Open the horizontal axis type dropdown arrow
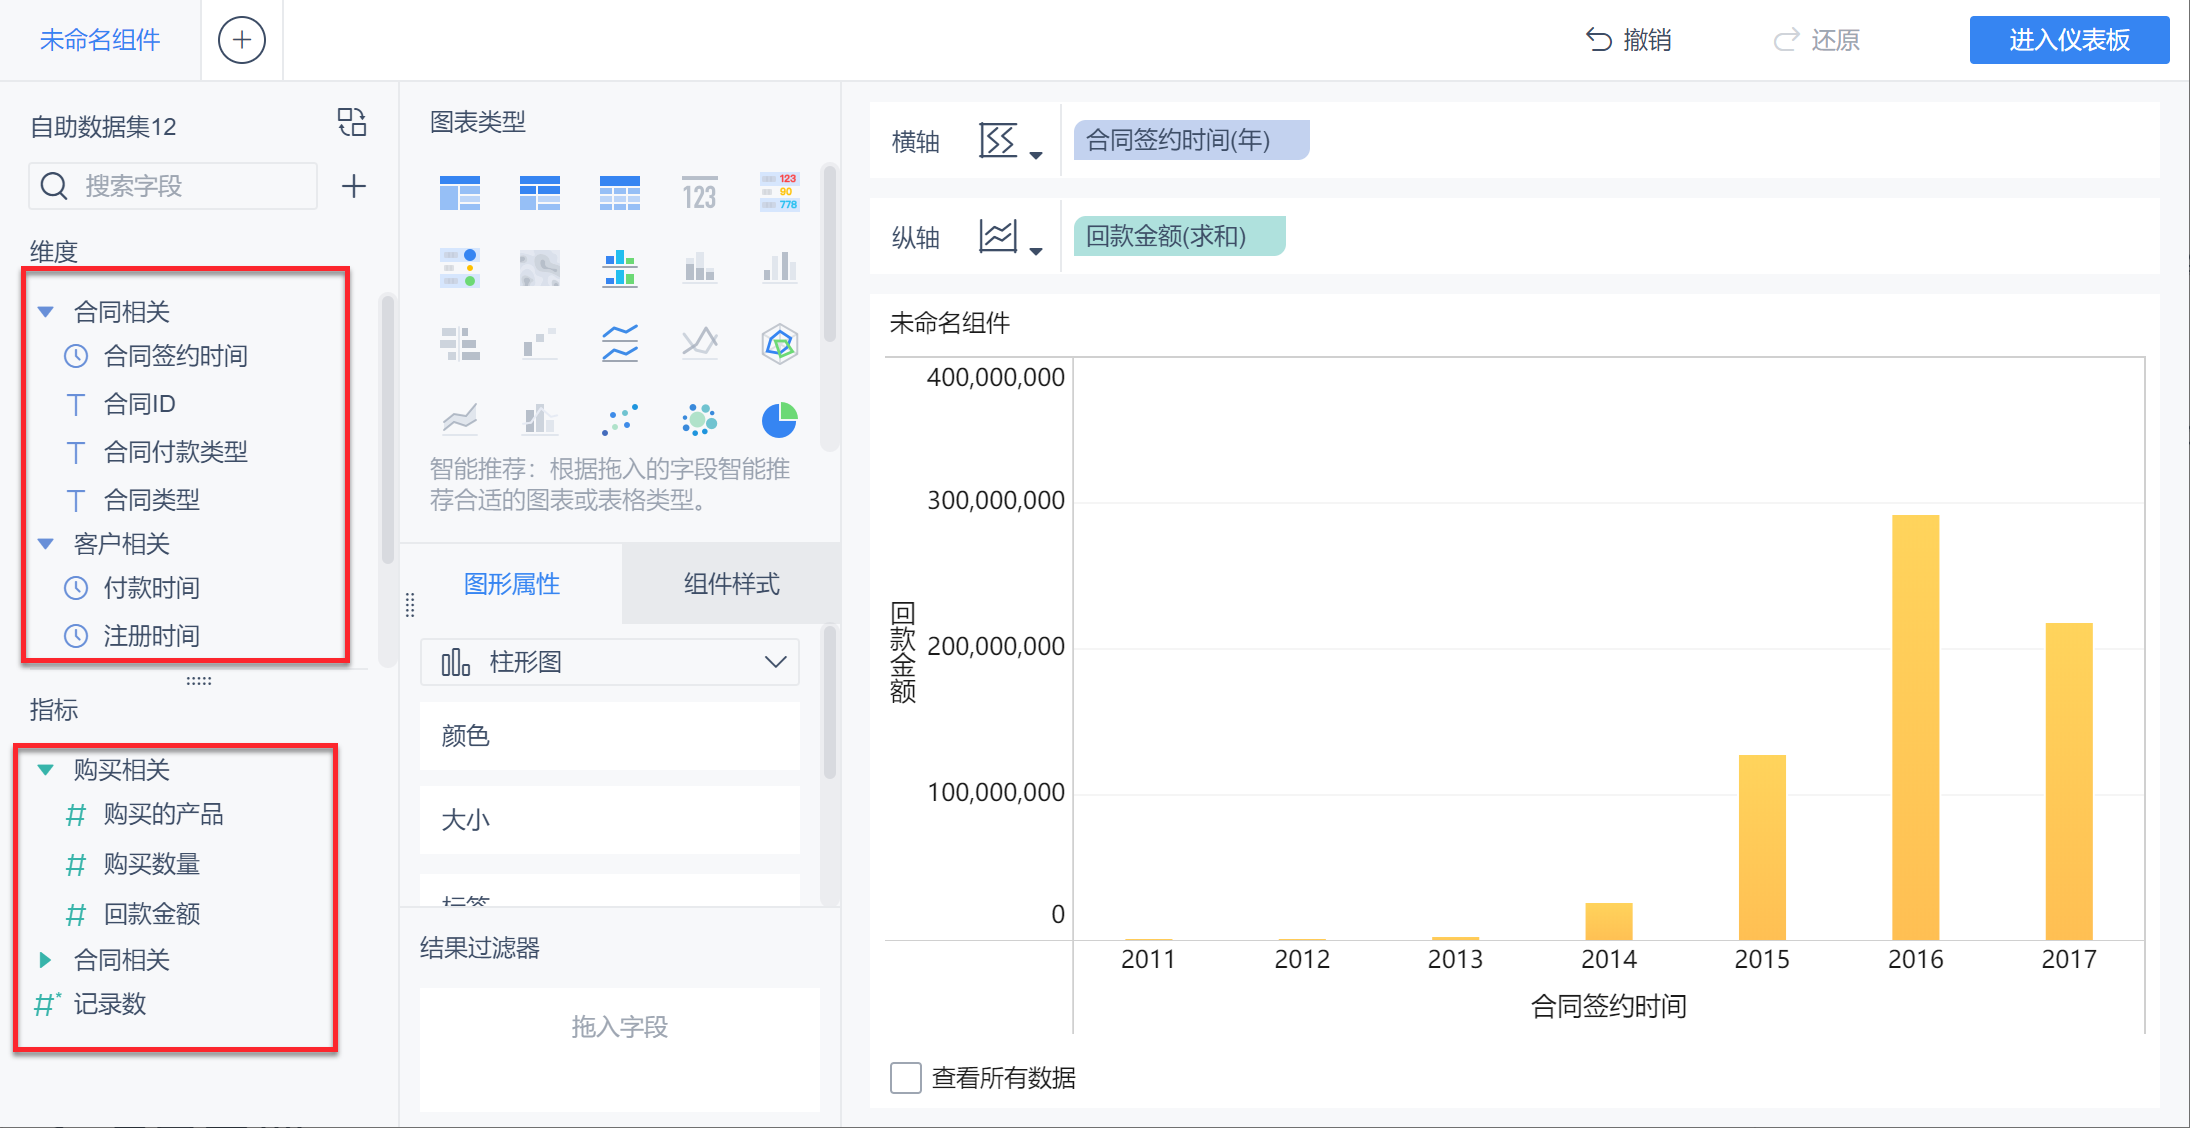This screenshot has height=1128, width=2190. [1036, 155]
